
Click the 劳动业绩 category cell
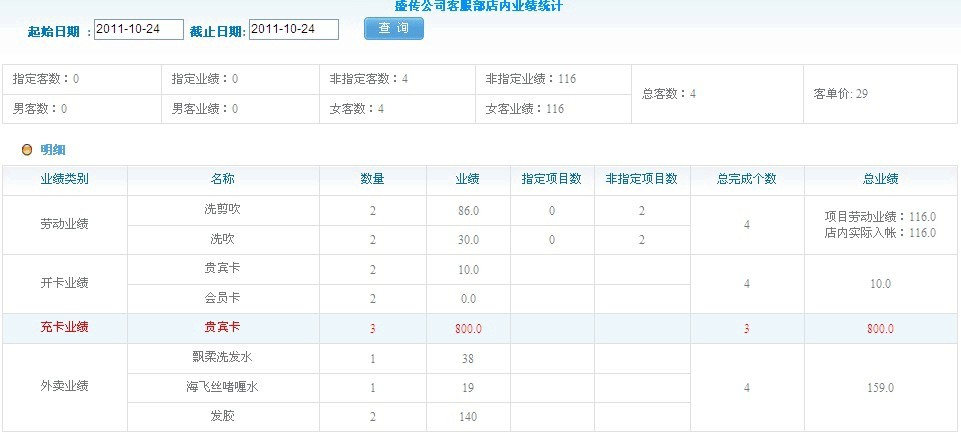pos(64,225)
